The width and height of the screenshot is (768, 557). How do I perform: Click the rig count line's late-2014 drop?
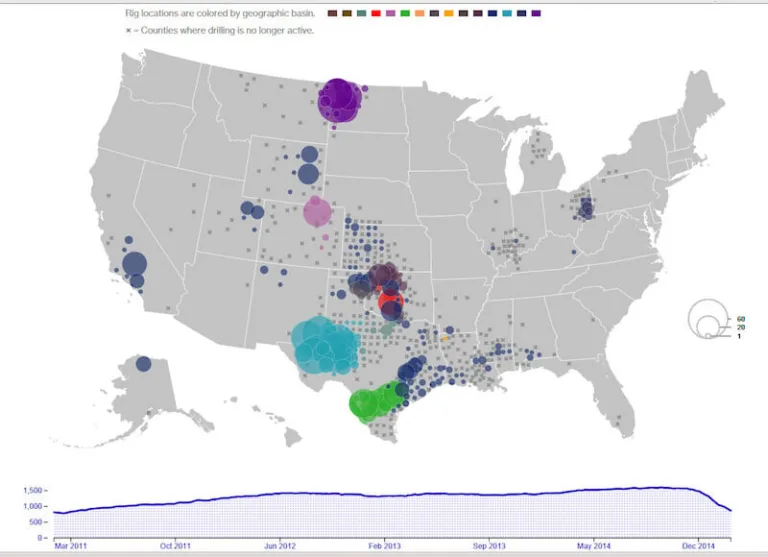(x=713, y=498)
